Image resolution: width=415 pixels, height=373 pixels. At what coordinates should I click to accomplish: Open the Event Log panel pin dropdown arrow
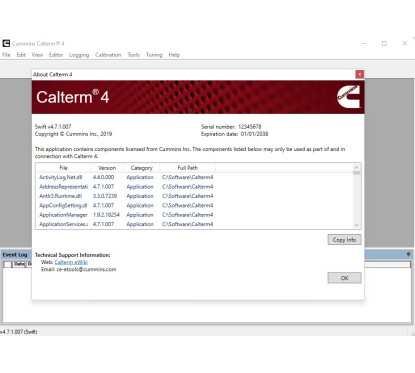[x=408, y=254]
